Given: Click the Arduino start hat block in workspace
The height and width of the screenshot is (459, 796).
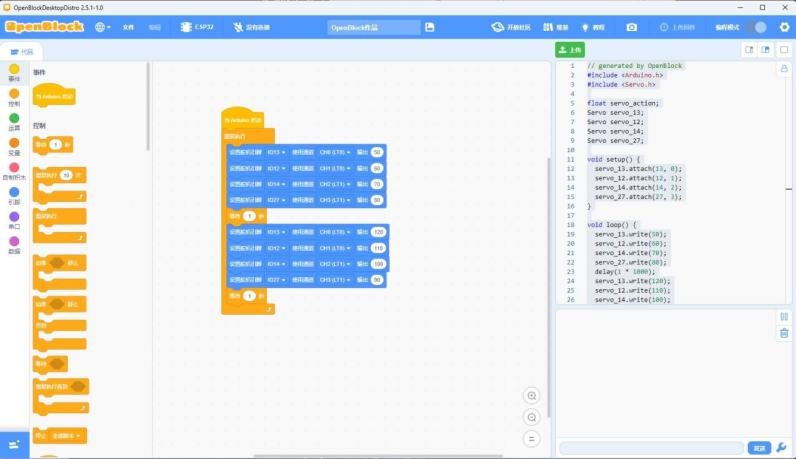Looking at the screenshot, I should tap(243, 119).
